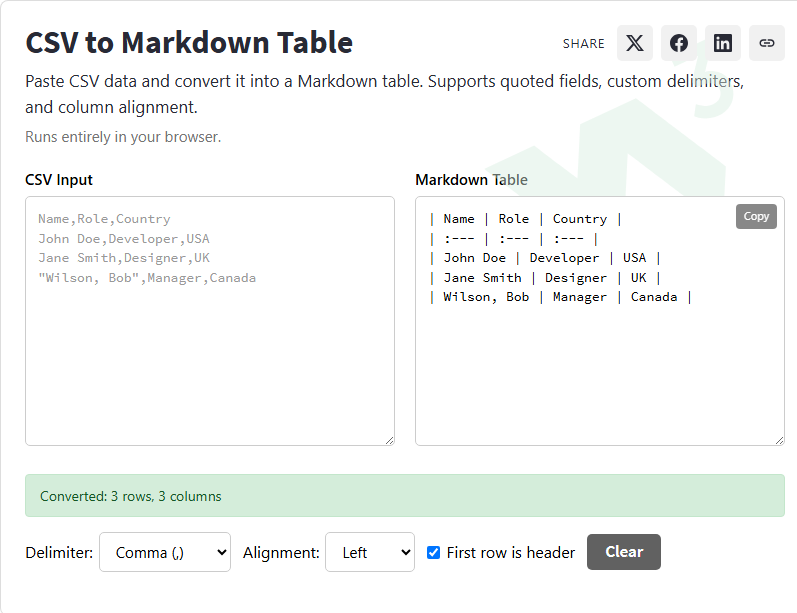Share the page on Facebook
The height and width of the screenshot is (613, 797).
point(679,43)
